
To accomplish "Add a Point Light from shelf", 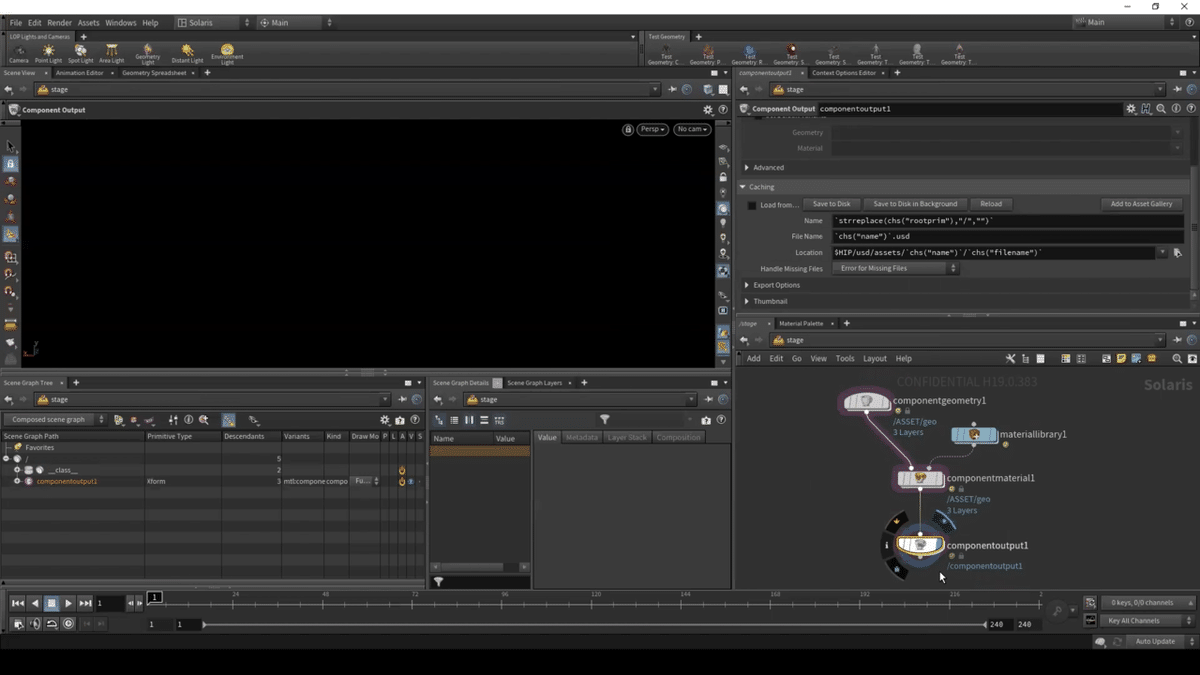I will point(48,53).
